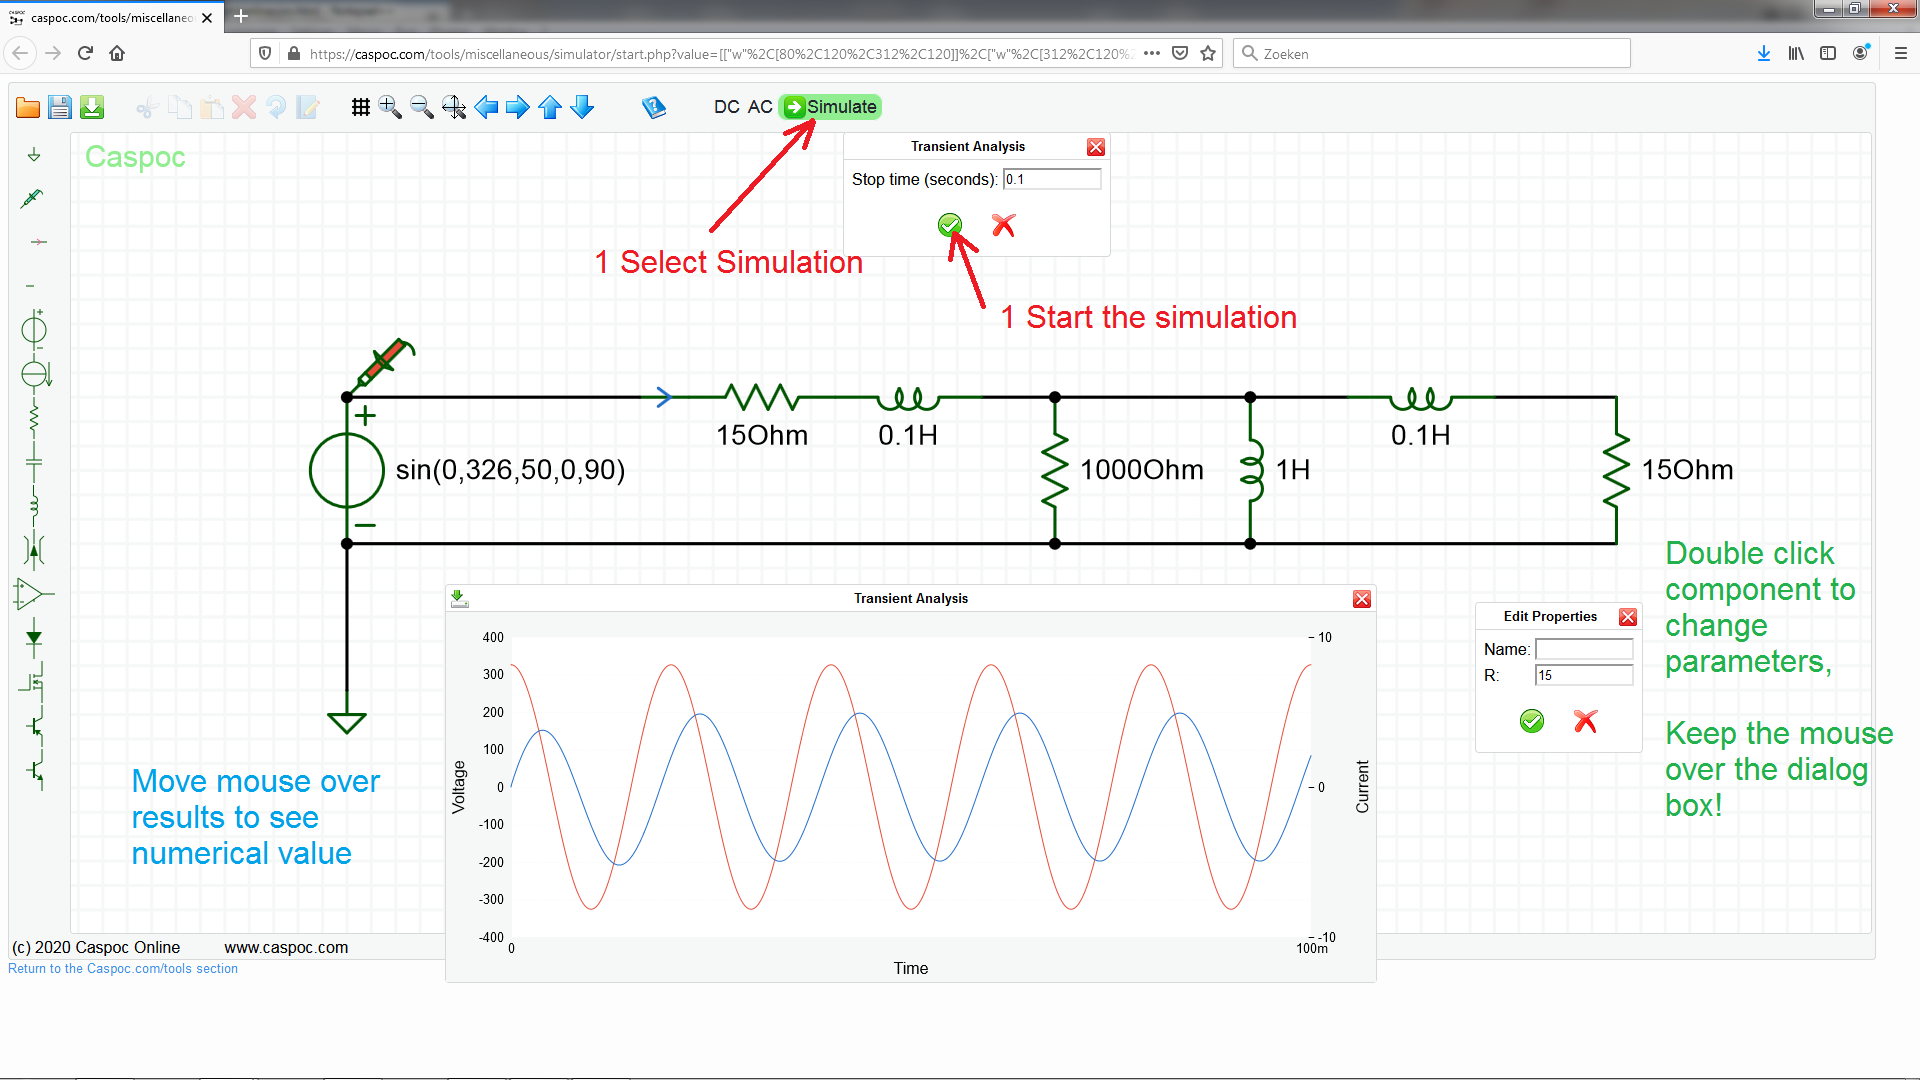Open the help book icon
This screenshot has width=1920, height=1080.
[x=654, y=108]
